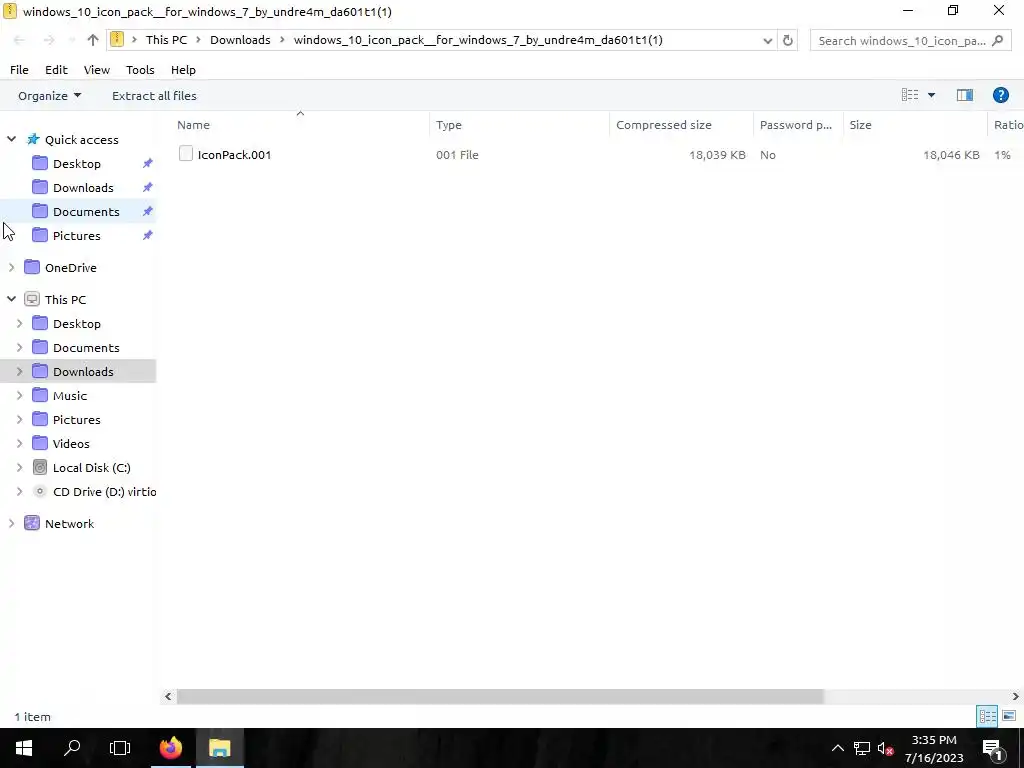Sort by the Password protected column header
This screenshot has height=768, width=1024.
tap(797, 125)
